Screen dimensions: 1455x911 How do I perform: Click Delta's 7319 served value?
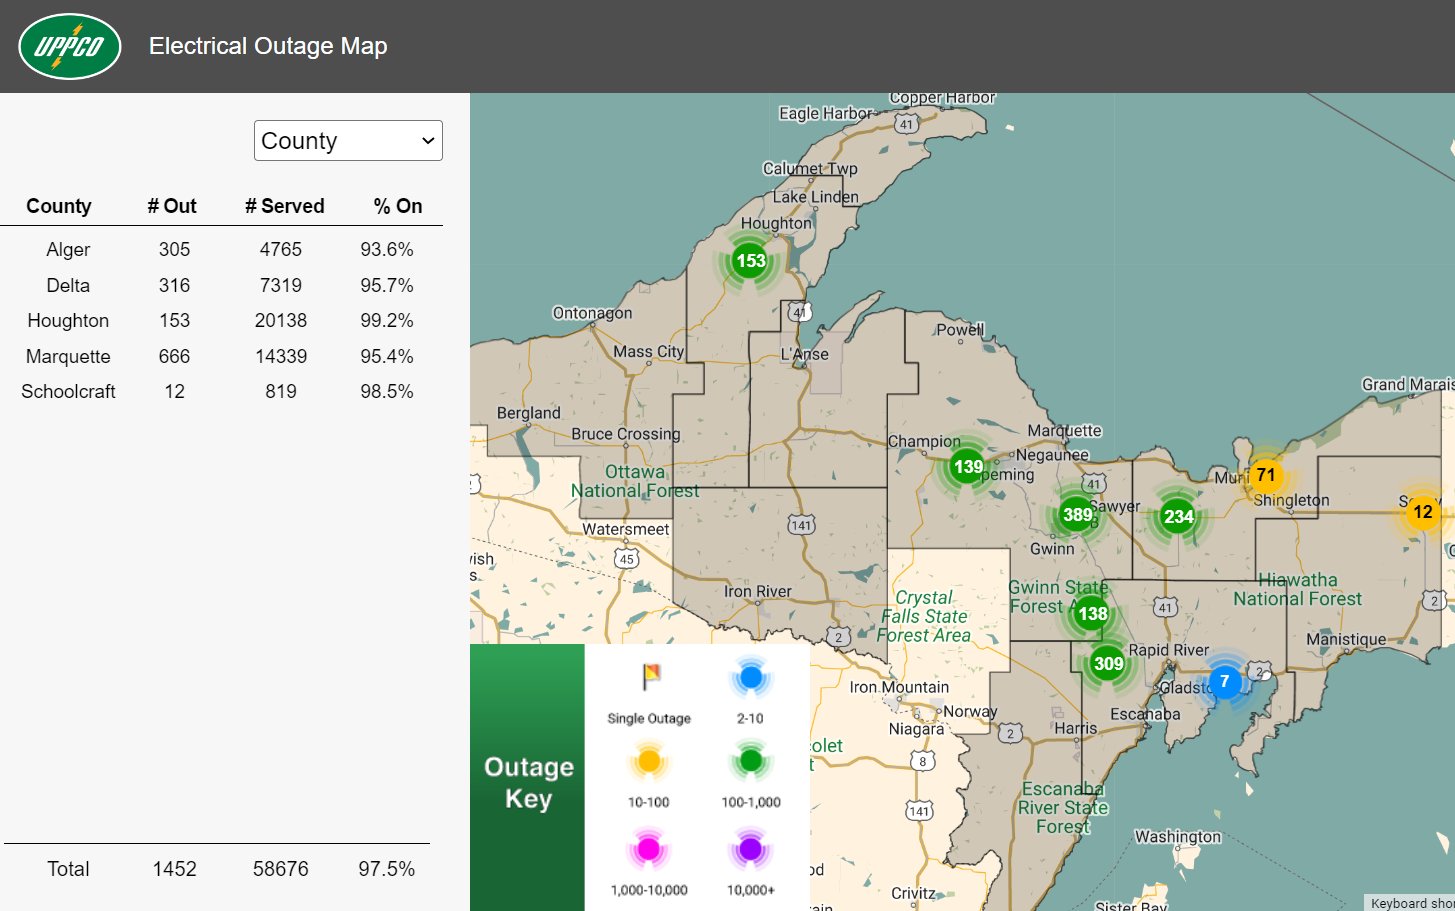281,286
